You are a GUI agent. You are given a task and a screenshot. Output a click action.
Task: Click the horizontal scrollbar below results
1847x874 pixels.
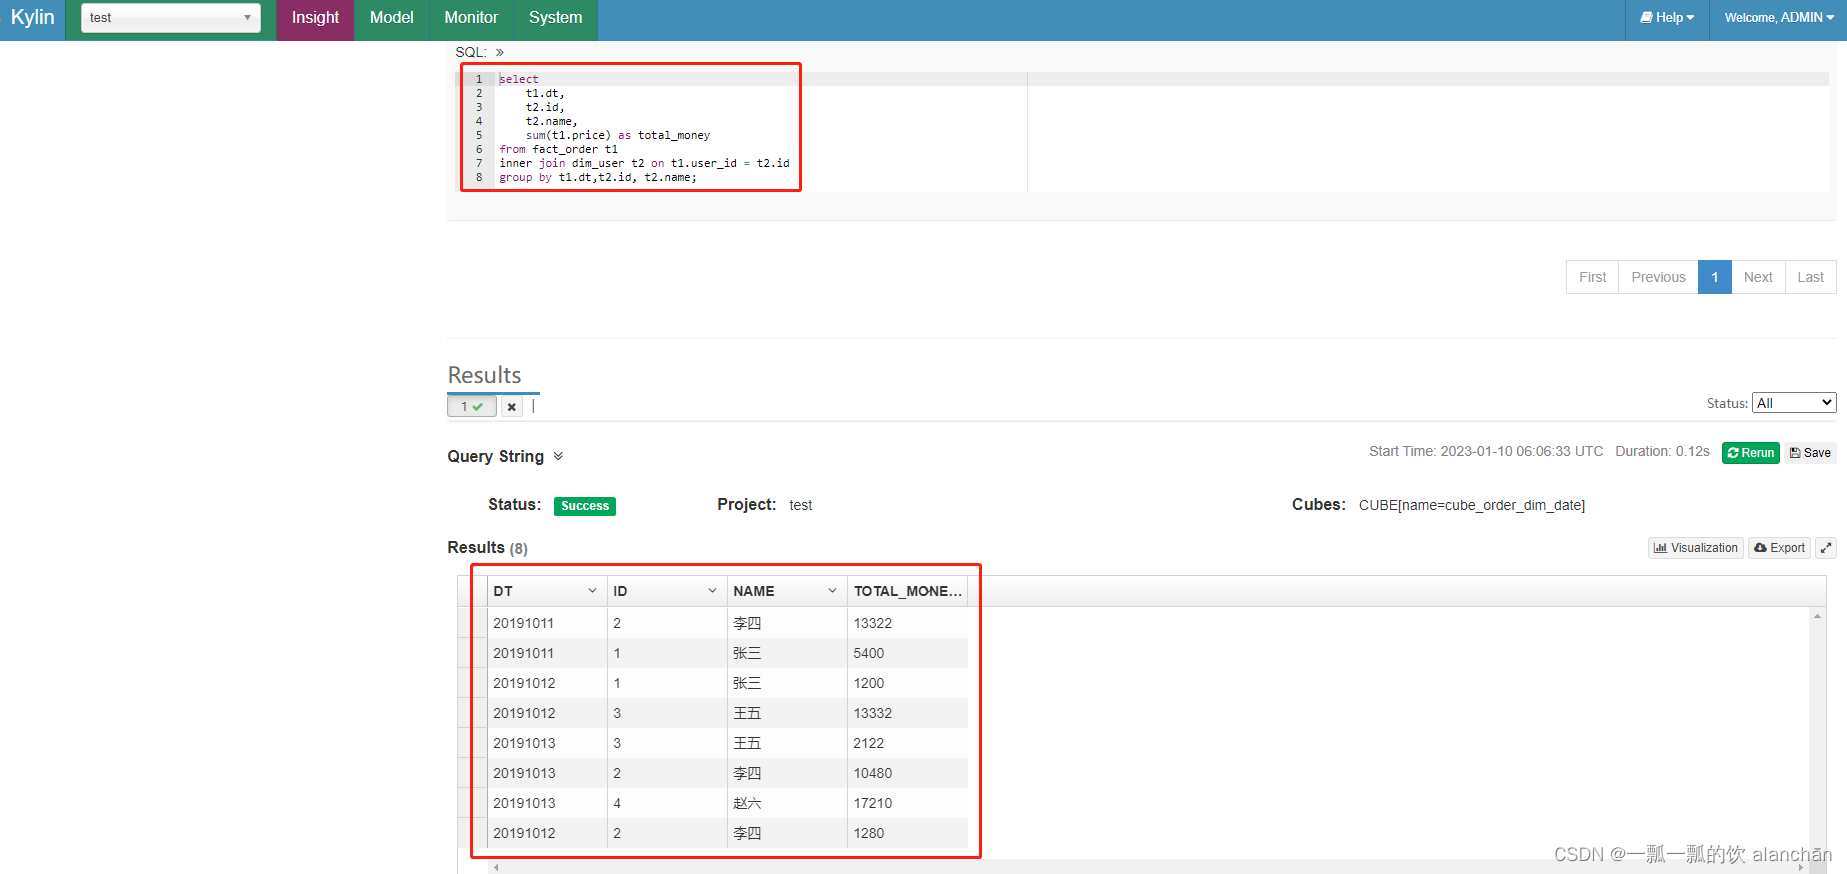point(1149,867)
